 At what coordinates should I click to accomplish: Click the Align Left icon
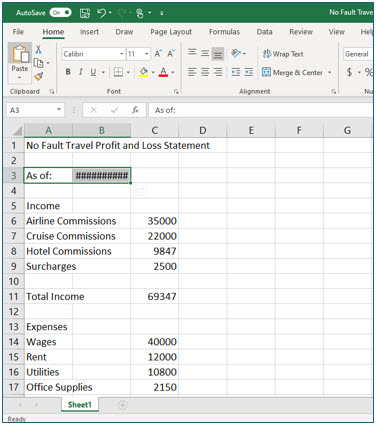click(x=192, y=72)
